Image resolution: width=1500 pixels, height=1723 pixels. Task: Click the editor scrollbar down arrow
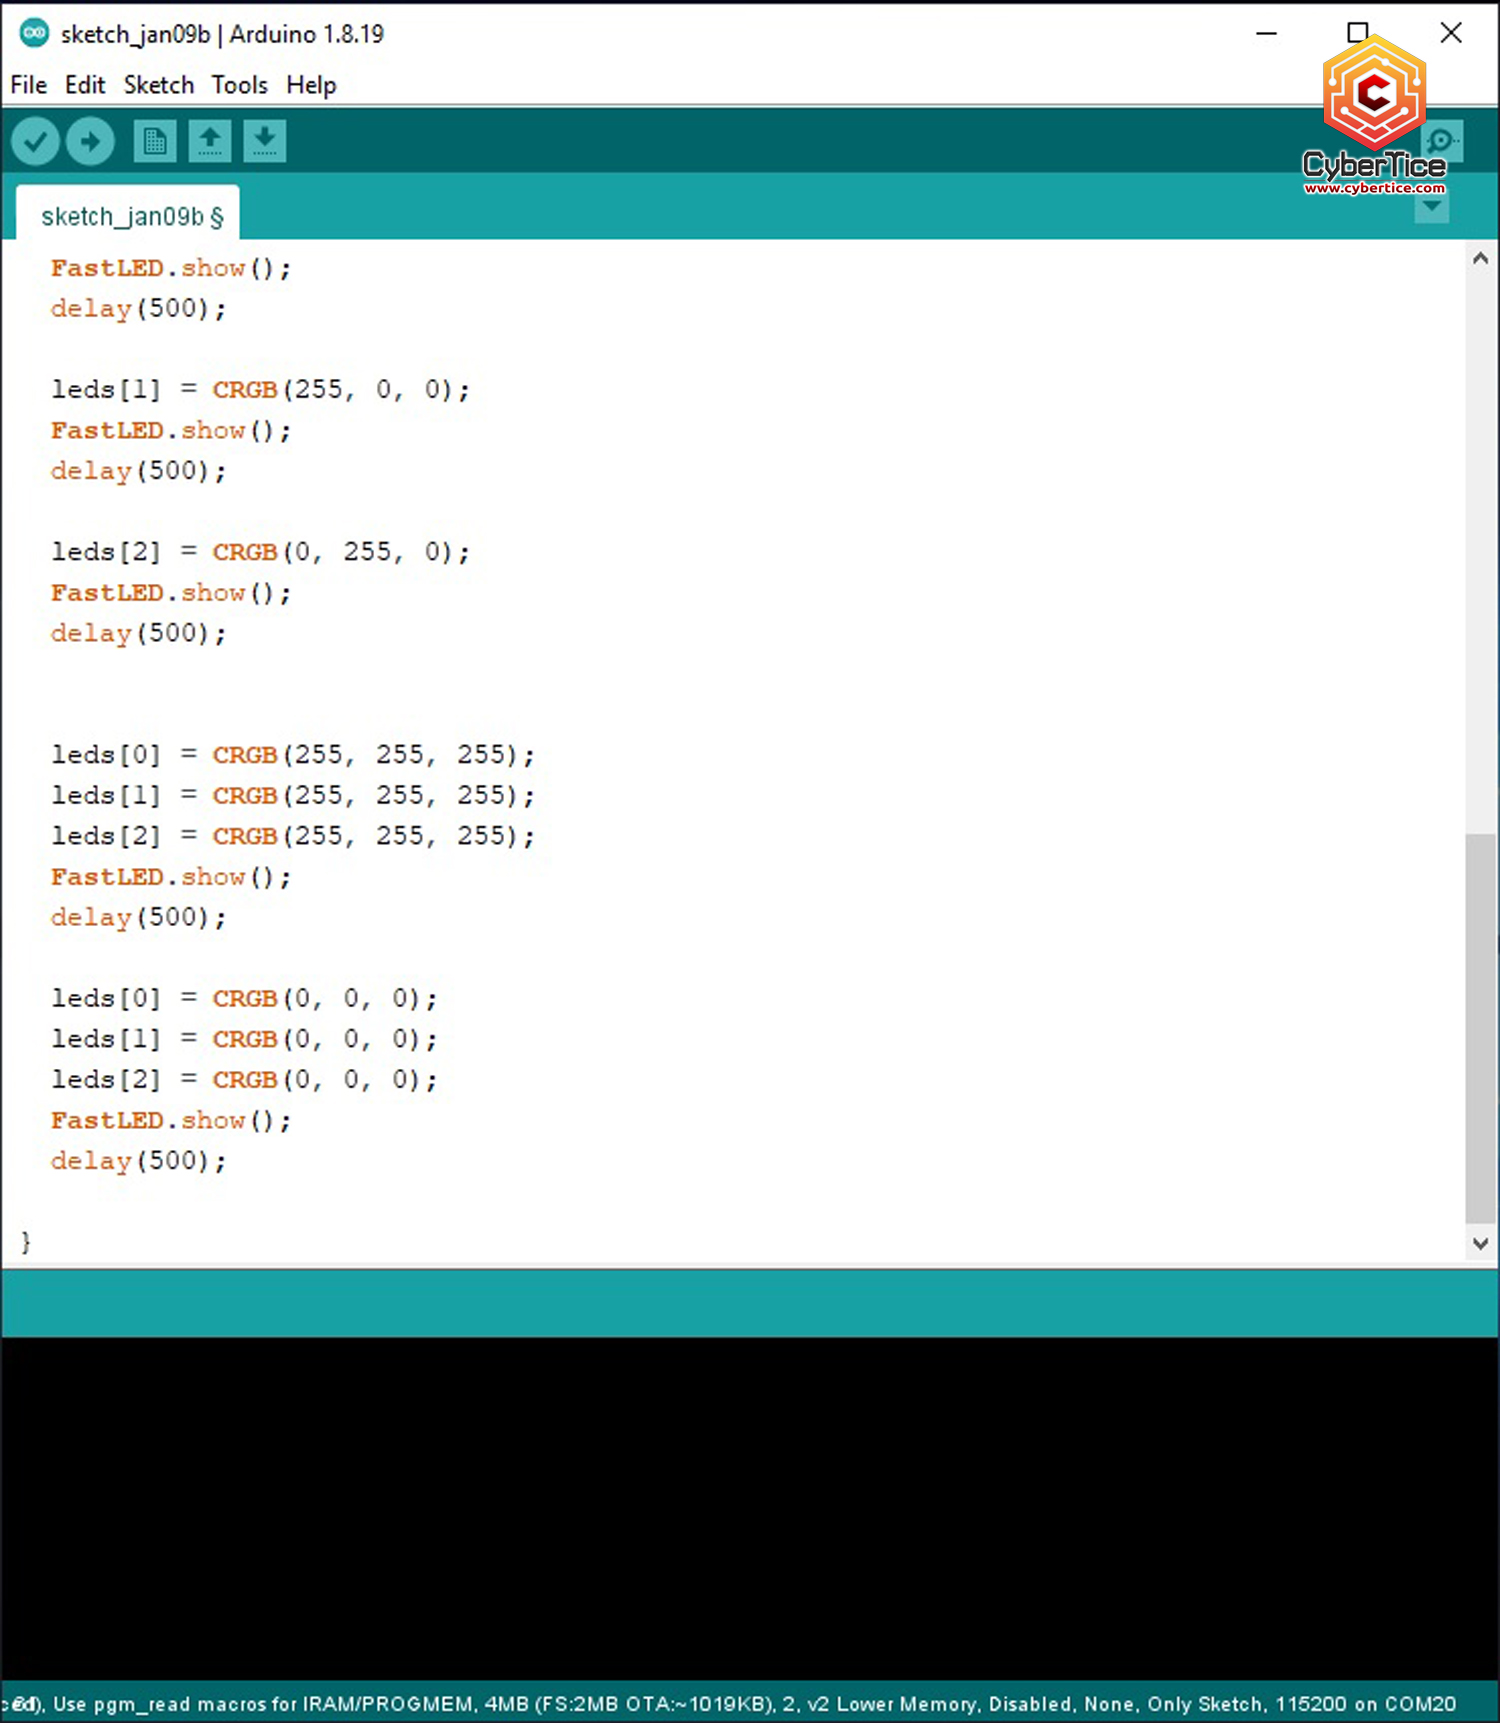coord(1481,1243)
